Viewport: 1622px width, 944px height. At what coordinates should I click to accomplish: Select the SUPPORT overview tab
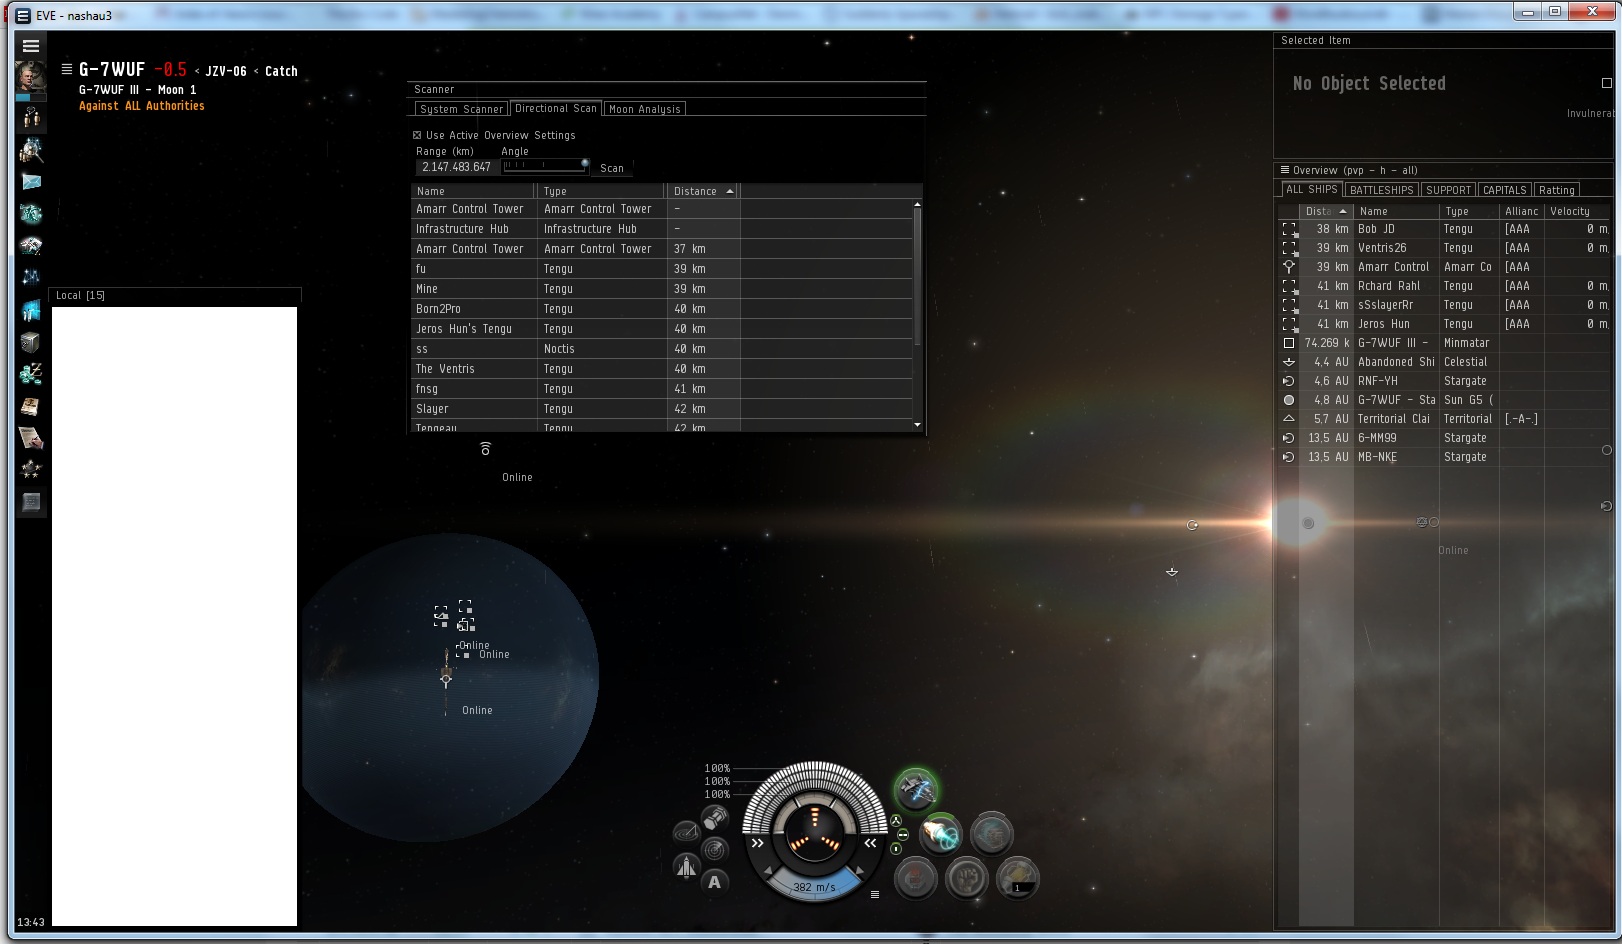pyautogui.click(x=1448, y=190)
